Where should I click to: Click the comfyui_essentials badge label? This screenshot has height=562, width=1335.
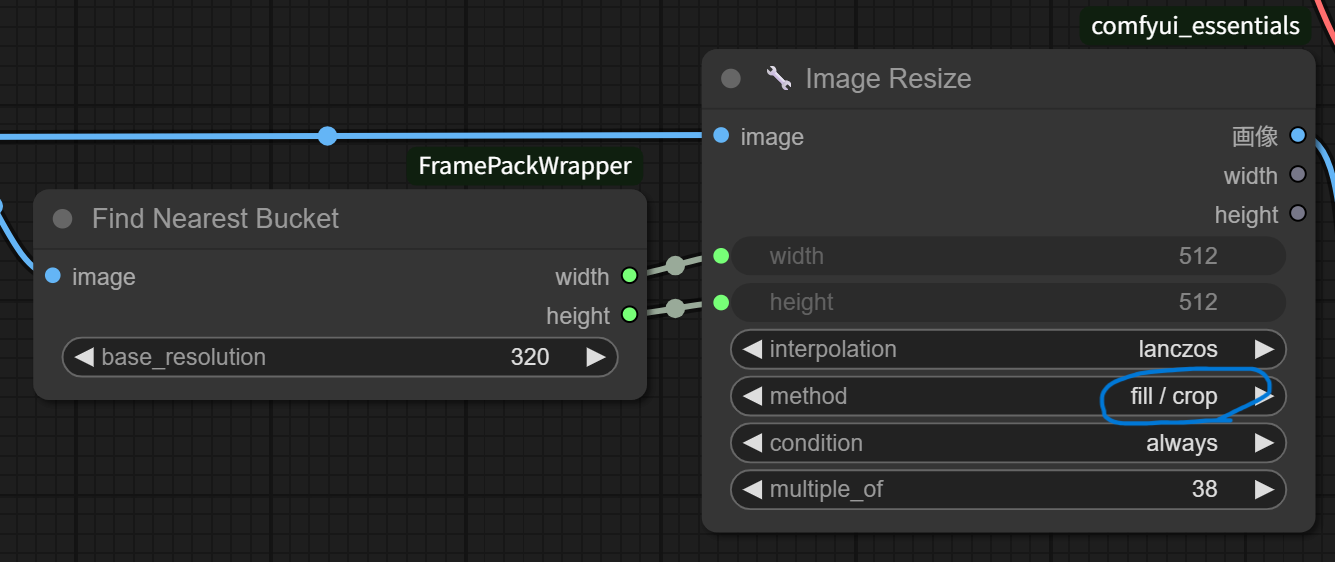pyautogui.click(x=1195, y=26)
